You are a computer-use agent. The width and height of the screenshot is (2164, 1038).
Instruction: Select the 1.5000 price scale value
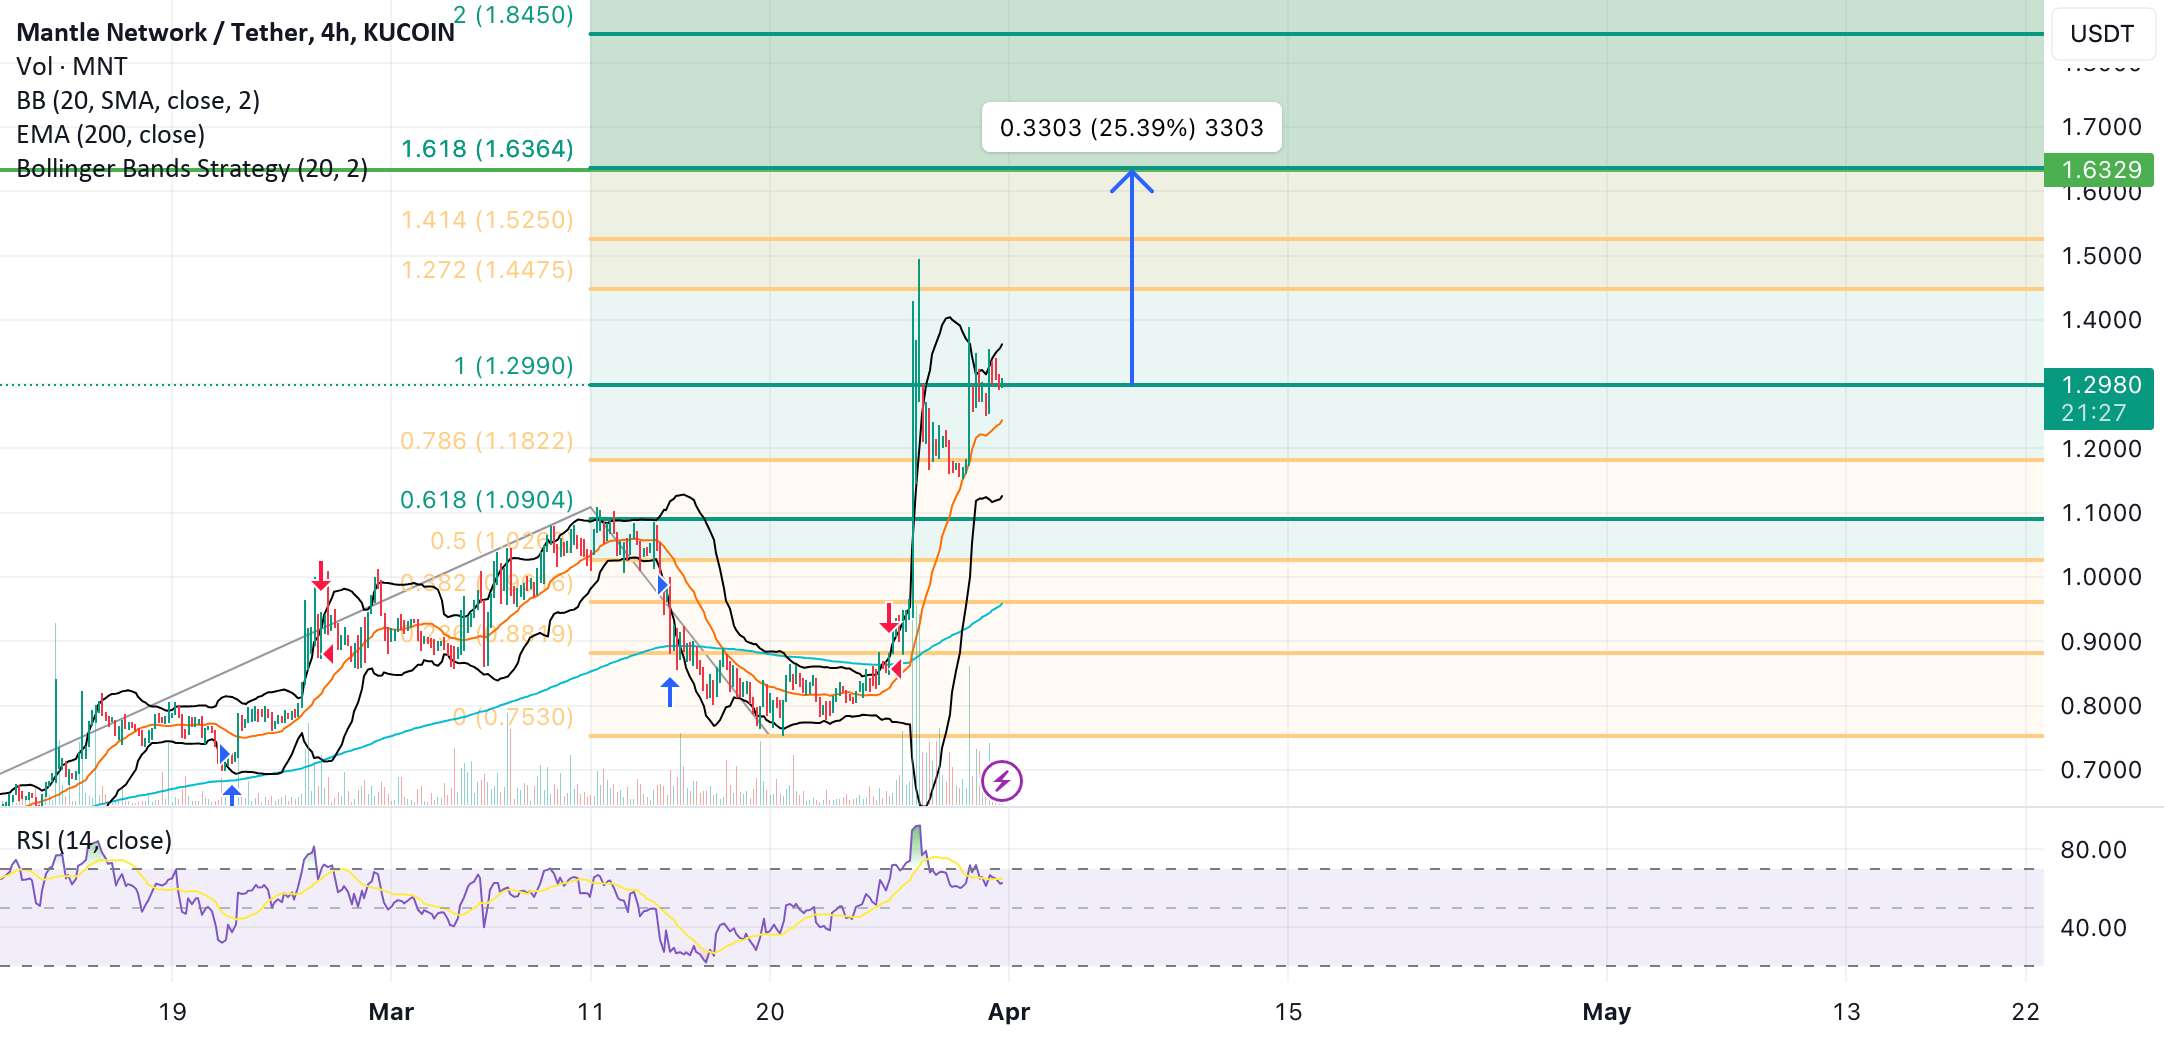click(2102, 256)
